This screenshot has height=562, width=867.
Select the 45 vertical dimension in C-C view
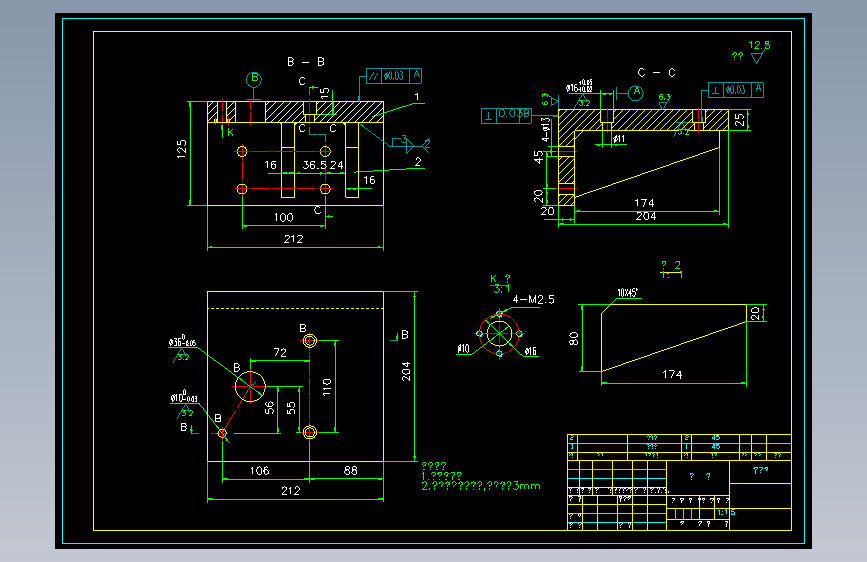[539, 158]
